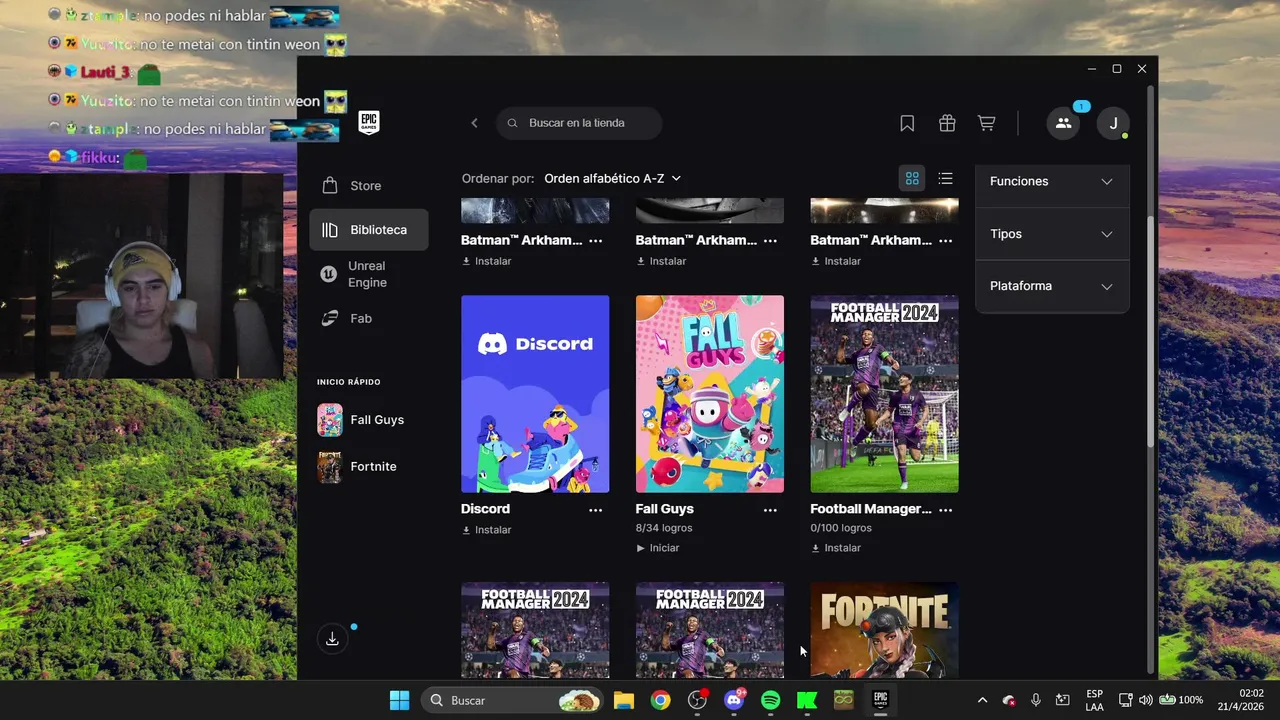Image resolution: width=1280 pixels, height=720 pixels.
Task: Click the microphone tray icon
Action: [x=1036, y=700]
